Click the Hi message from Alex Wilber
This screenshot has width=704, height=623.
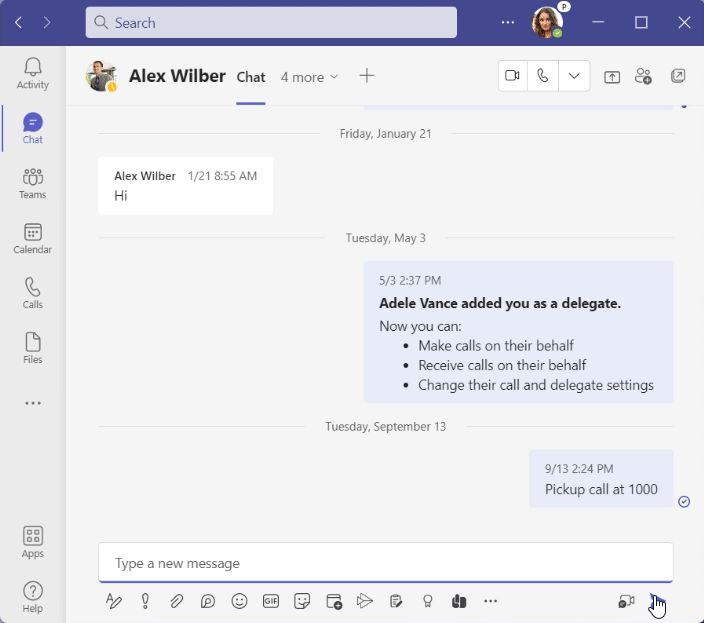[x=185, y=185]
